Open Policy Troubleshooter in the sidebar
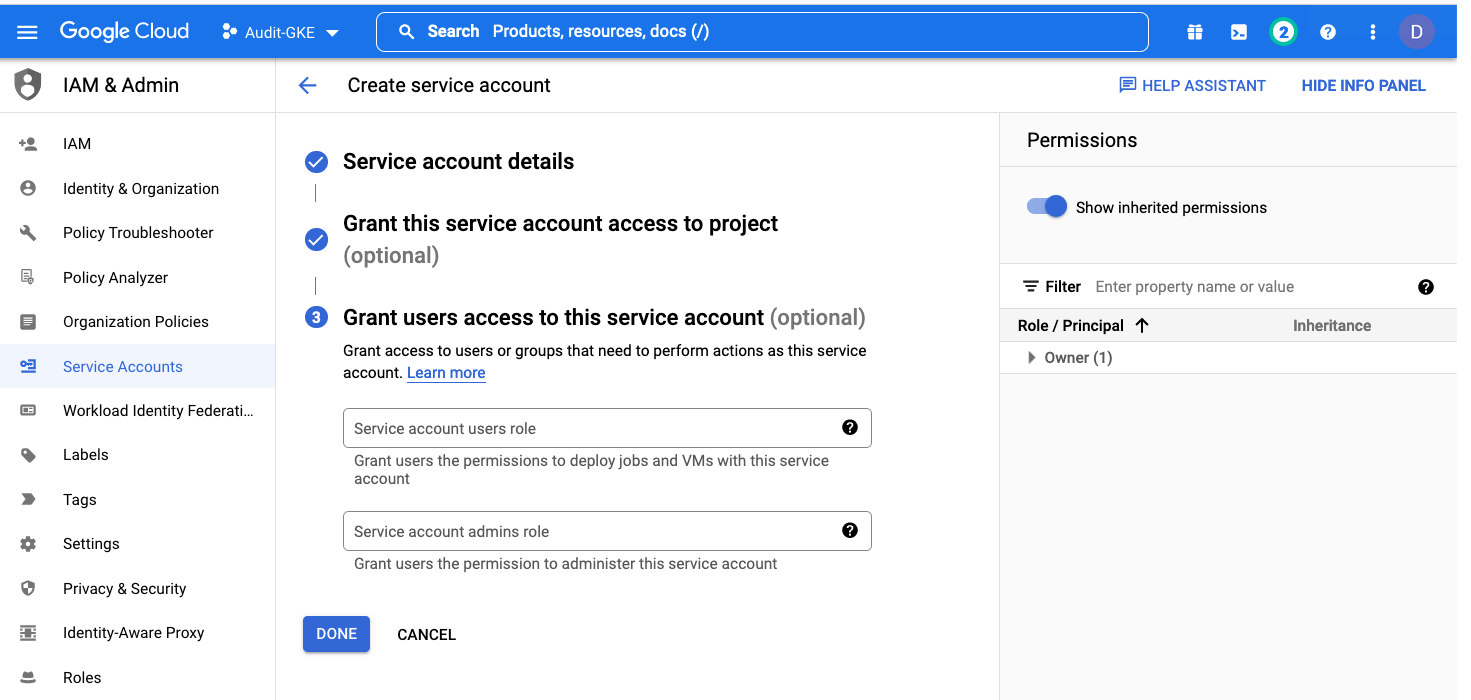The height and width of the screenshot is (700, 1471). click(x=138, y=233)
